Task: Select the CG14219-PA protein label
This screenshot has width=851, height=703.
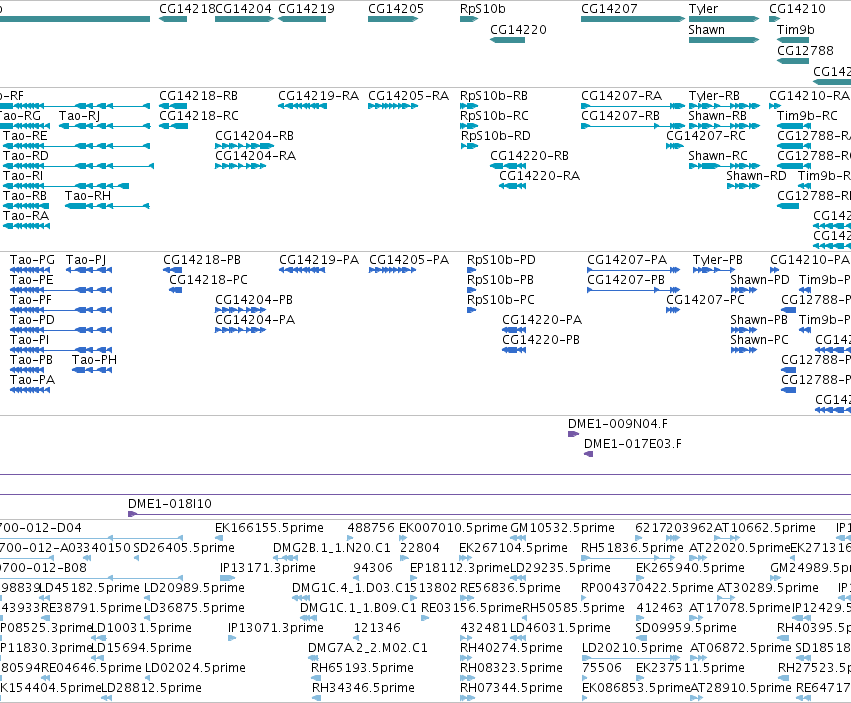Action: tap(319, 260)
